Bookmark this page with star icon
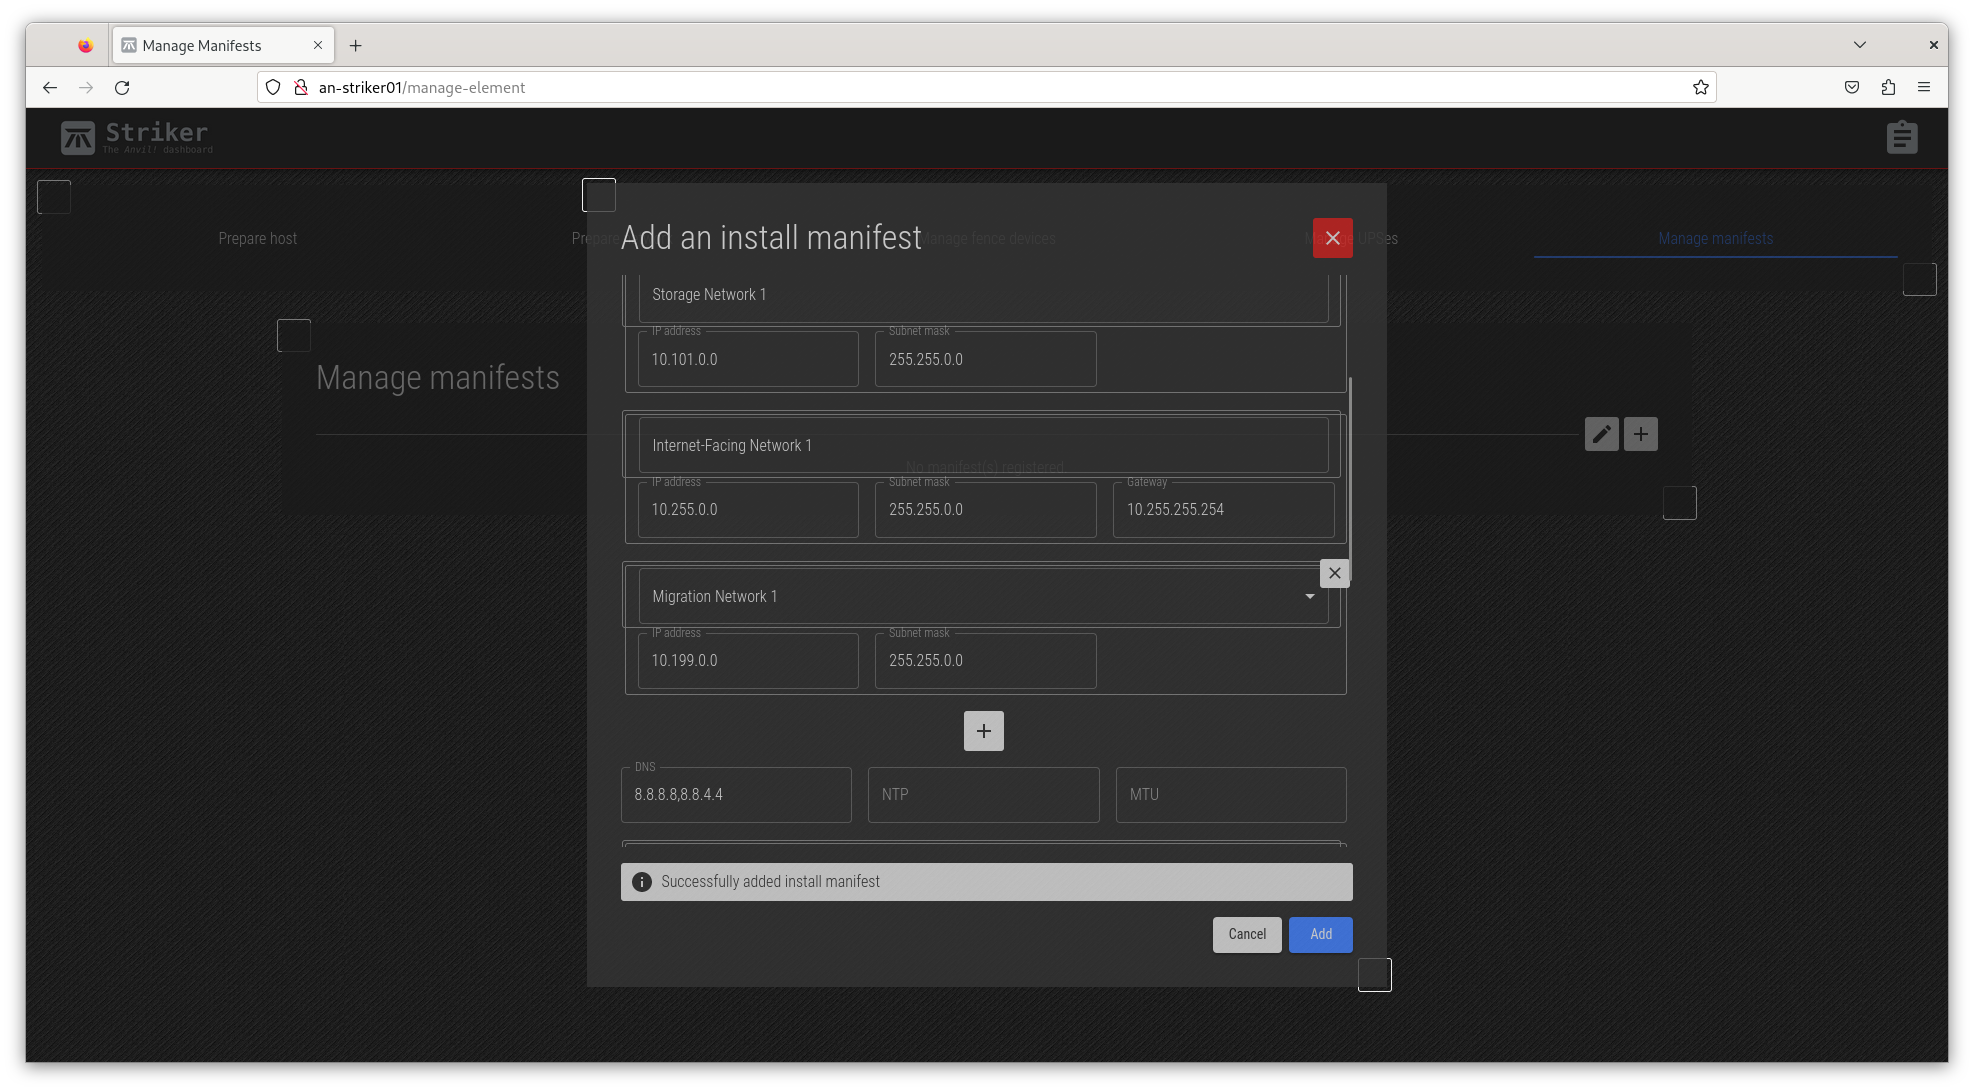Screen dimensions: 1974x1091 coord(1700,87)
